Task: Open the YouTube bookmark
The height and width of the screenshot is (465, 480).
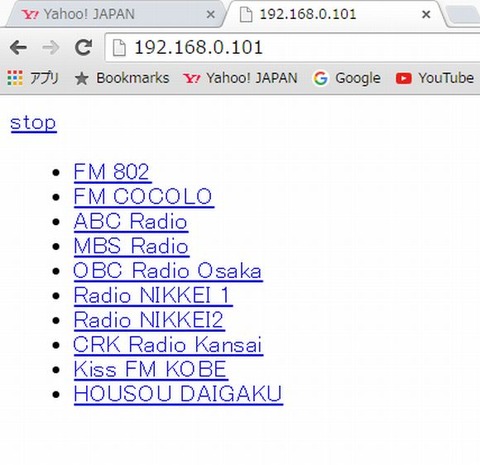Action: click(x=435, y=78)
